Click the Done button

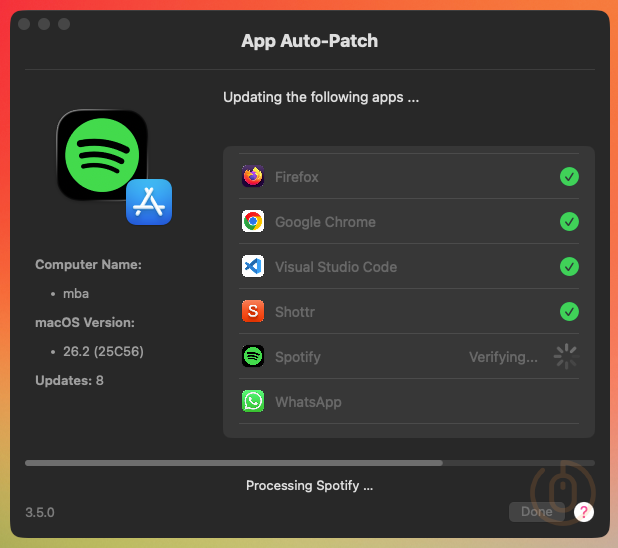tap(537, 512)
